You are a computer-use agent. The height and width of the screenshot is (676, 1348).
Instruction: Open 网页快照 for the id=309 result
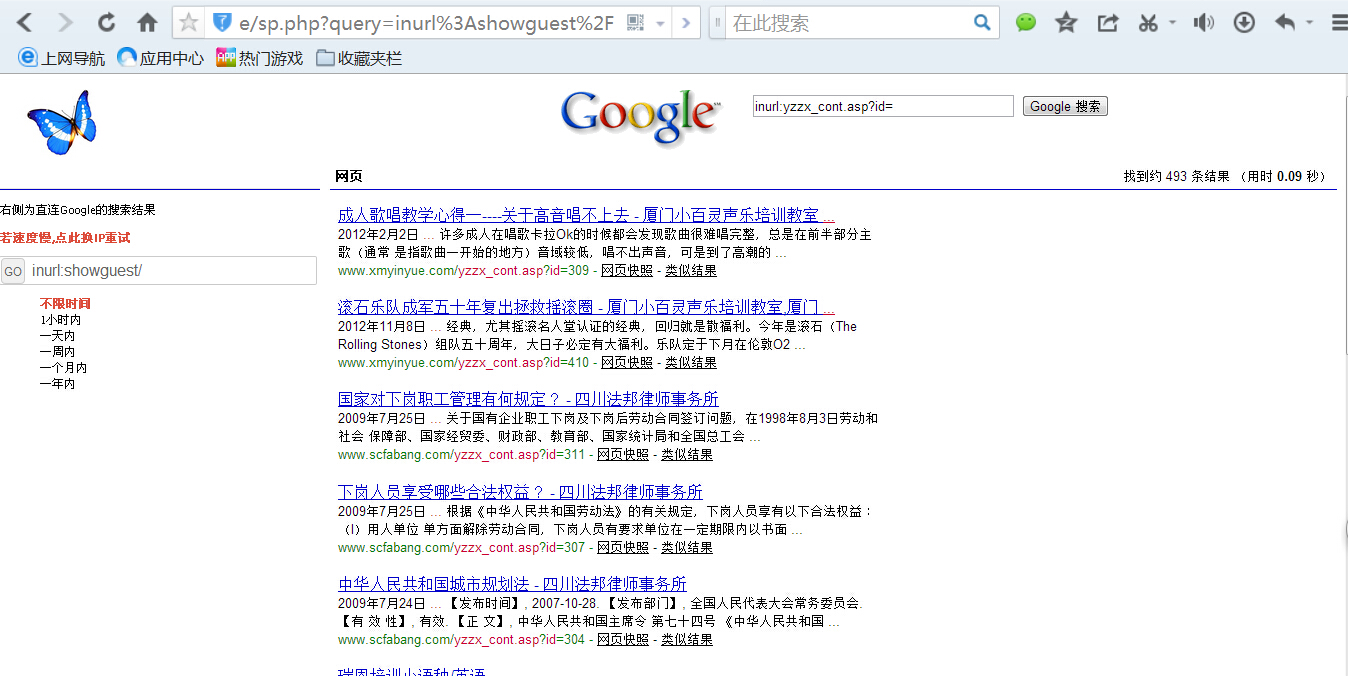click(x=627, y=271)
